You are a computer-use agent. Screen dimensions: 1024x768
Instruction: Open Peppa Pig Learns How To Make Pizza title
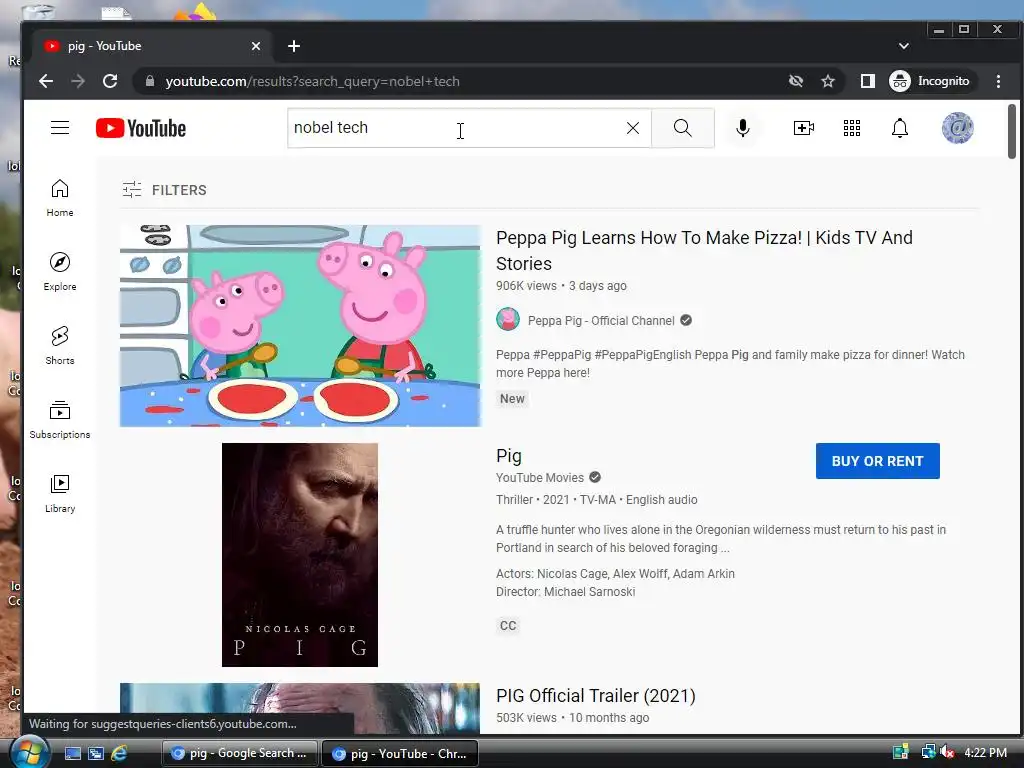pos(704,251)
